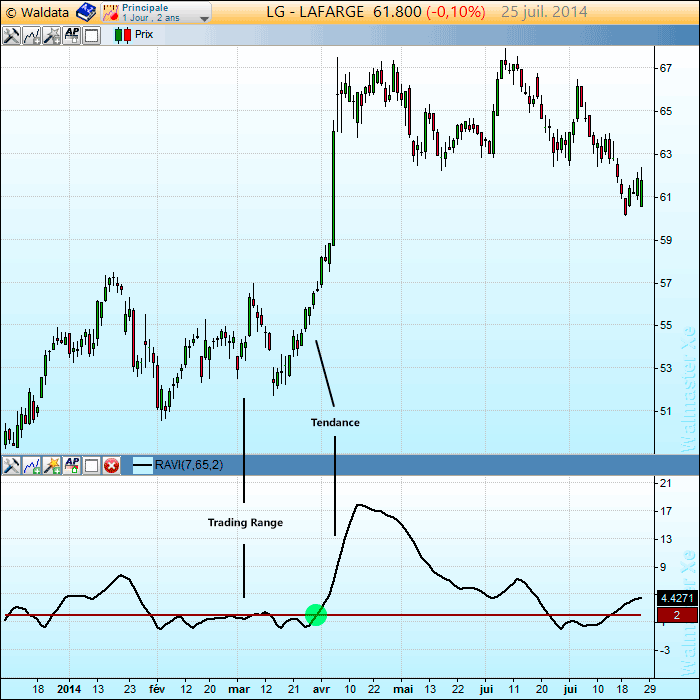Click the 59 price axis label

[x=665, y=240]
